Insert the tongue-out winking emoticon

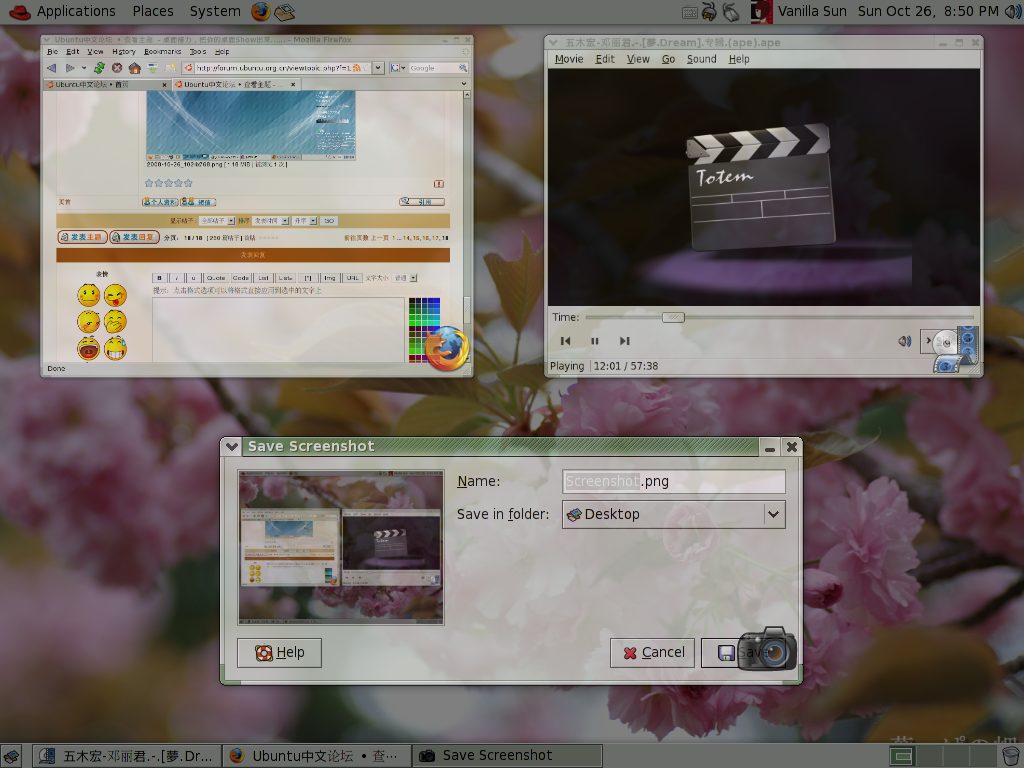116,295
